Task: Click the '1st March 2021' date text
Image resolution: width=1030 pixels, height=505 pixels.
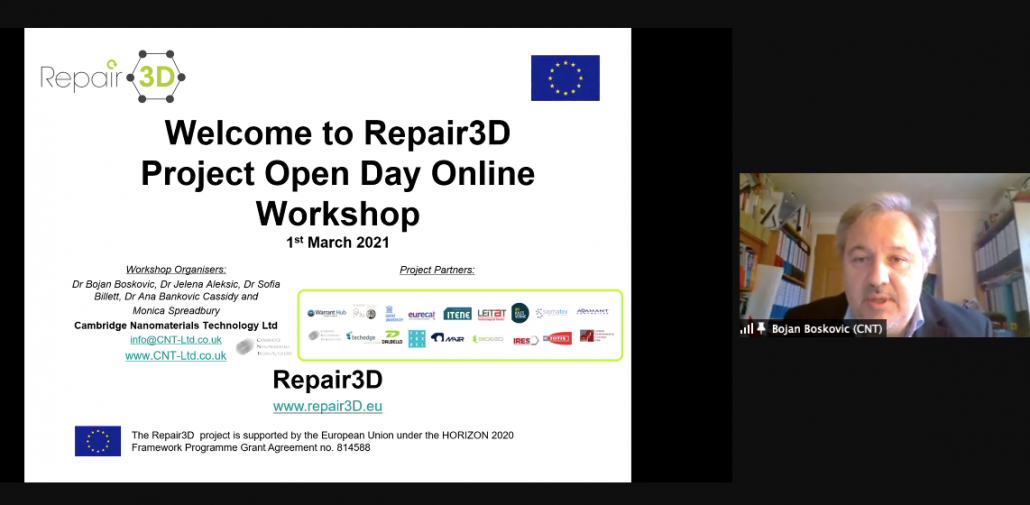Action: (338, 242)
